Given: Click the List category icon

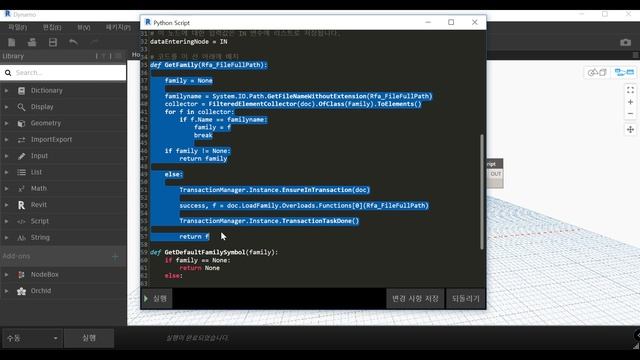Looking at the screenshot, I should 21,172.
